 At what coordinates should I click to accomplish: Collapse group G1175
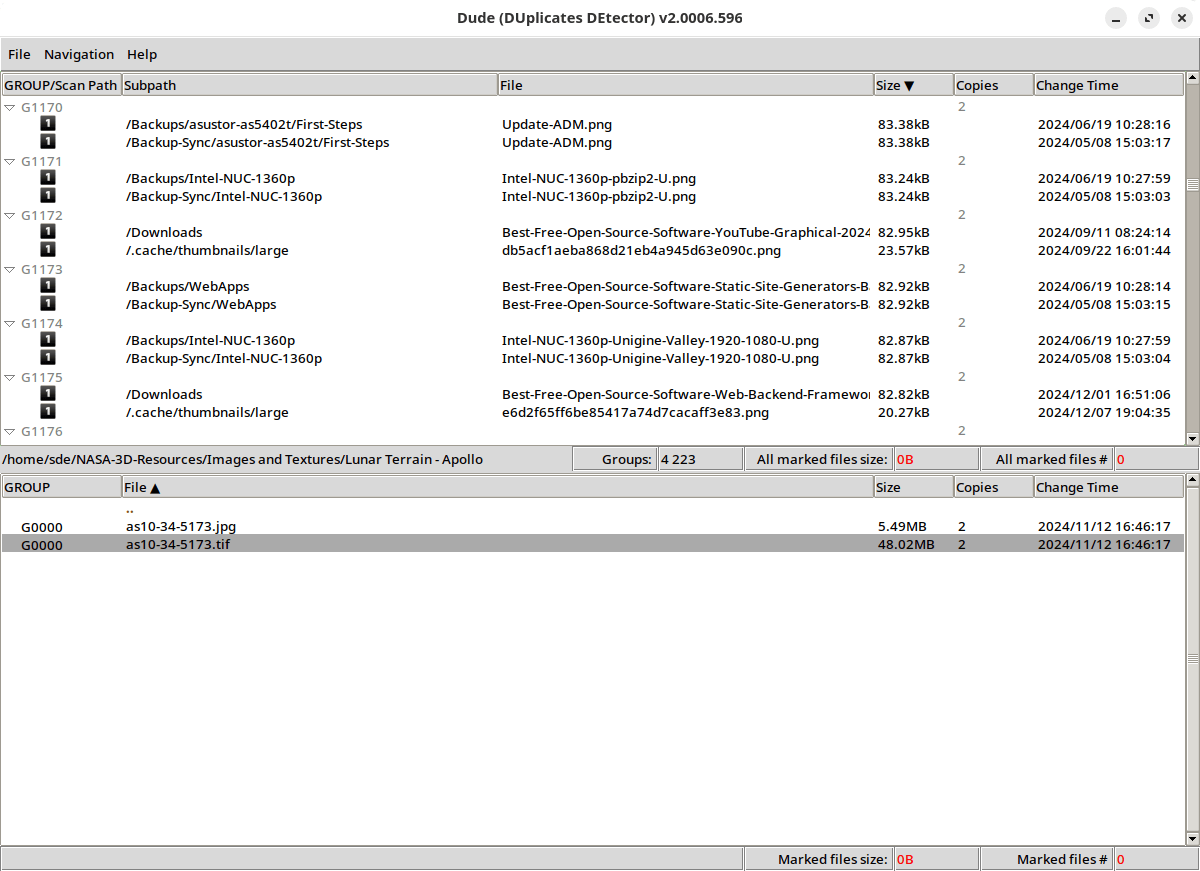click(x=10, y=377)
